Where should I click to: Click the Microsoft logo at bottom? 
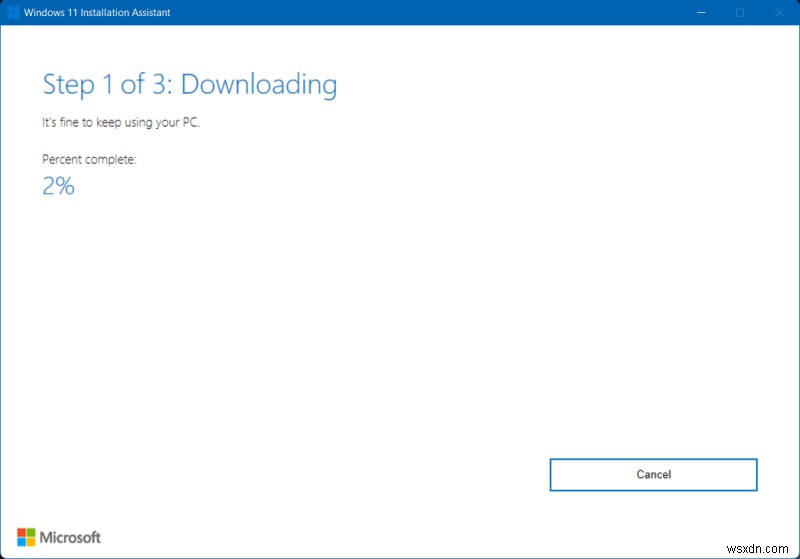pos(59,537)
